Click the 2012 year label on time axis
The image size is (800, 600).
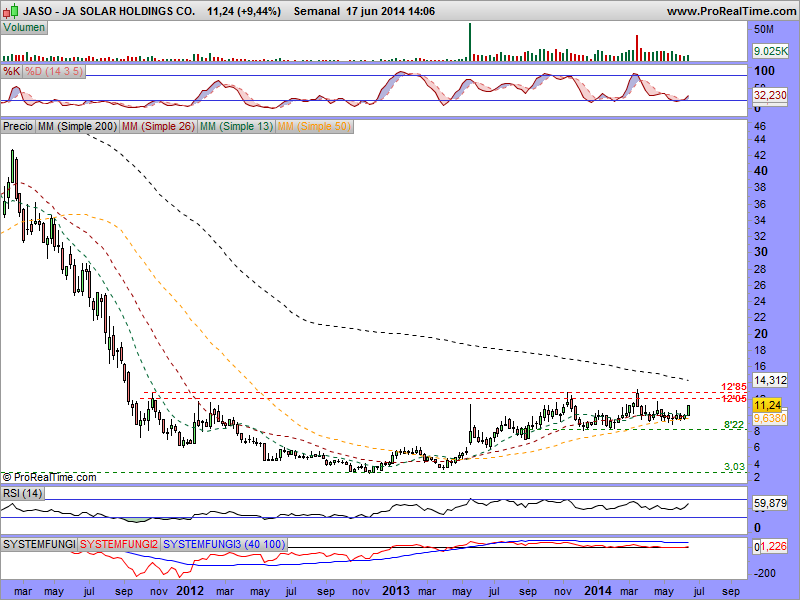[190, 591]
